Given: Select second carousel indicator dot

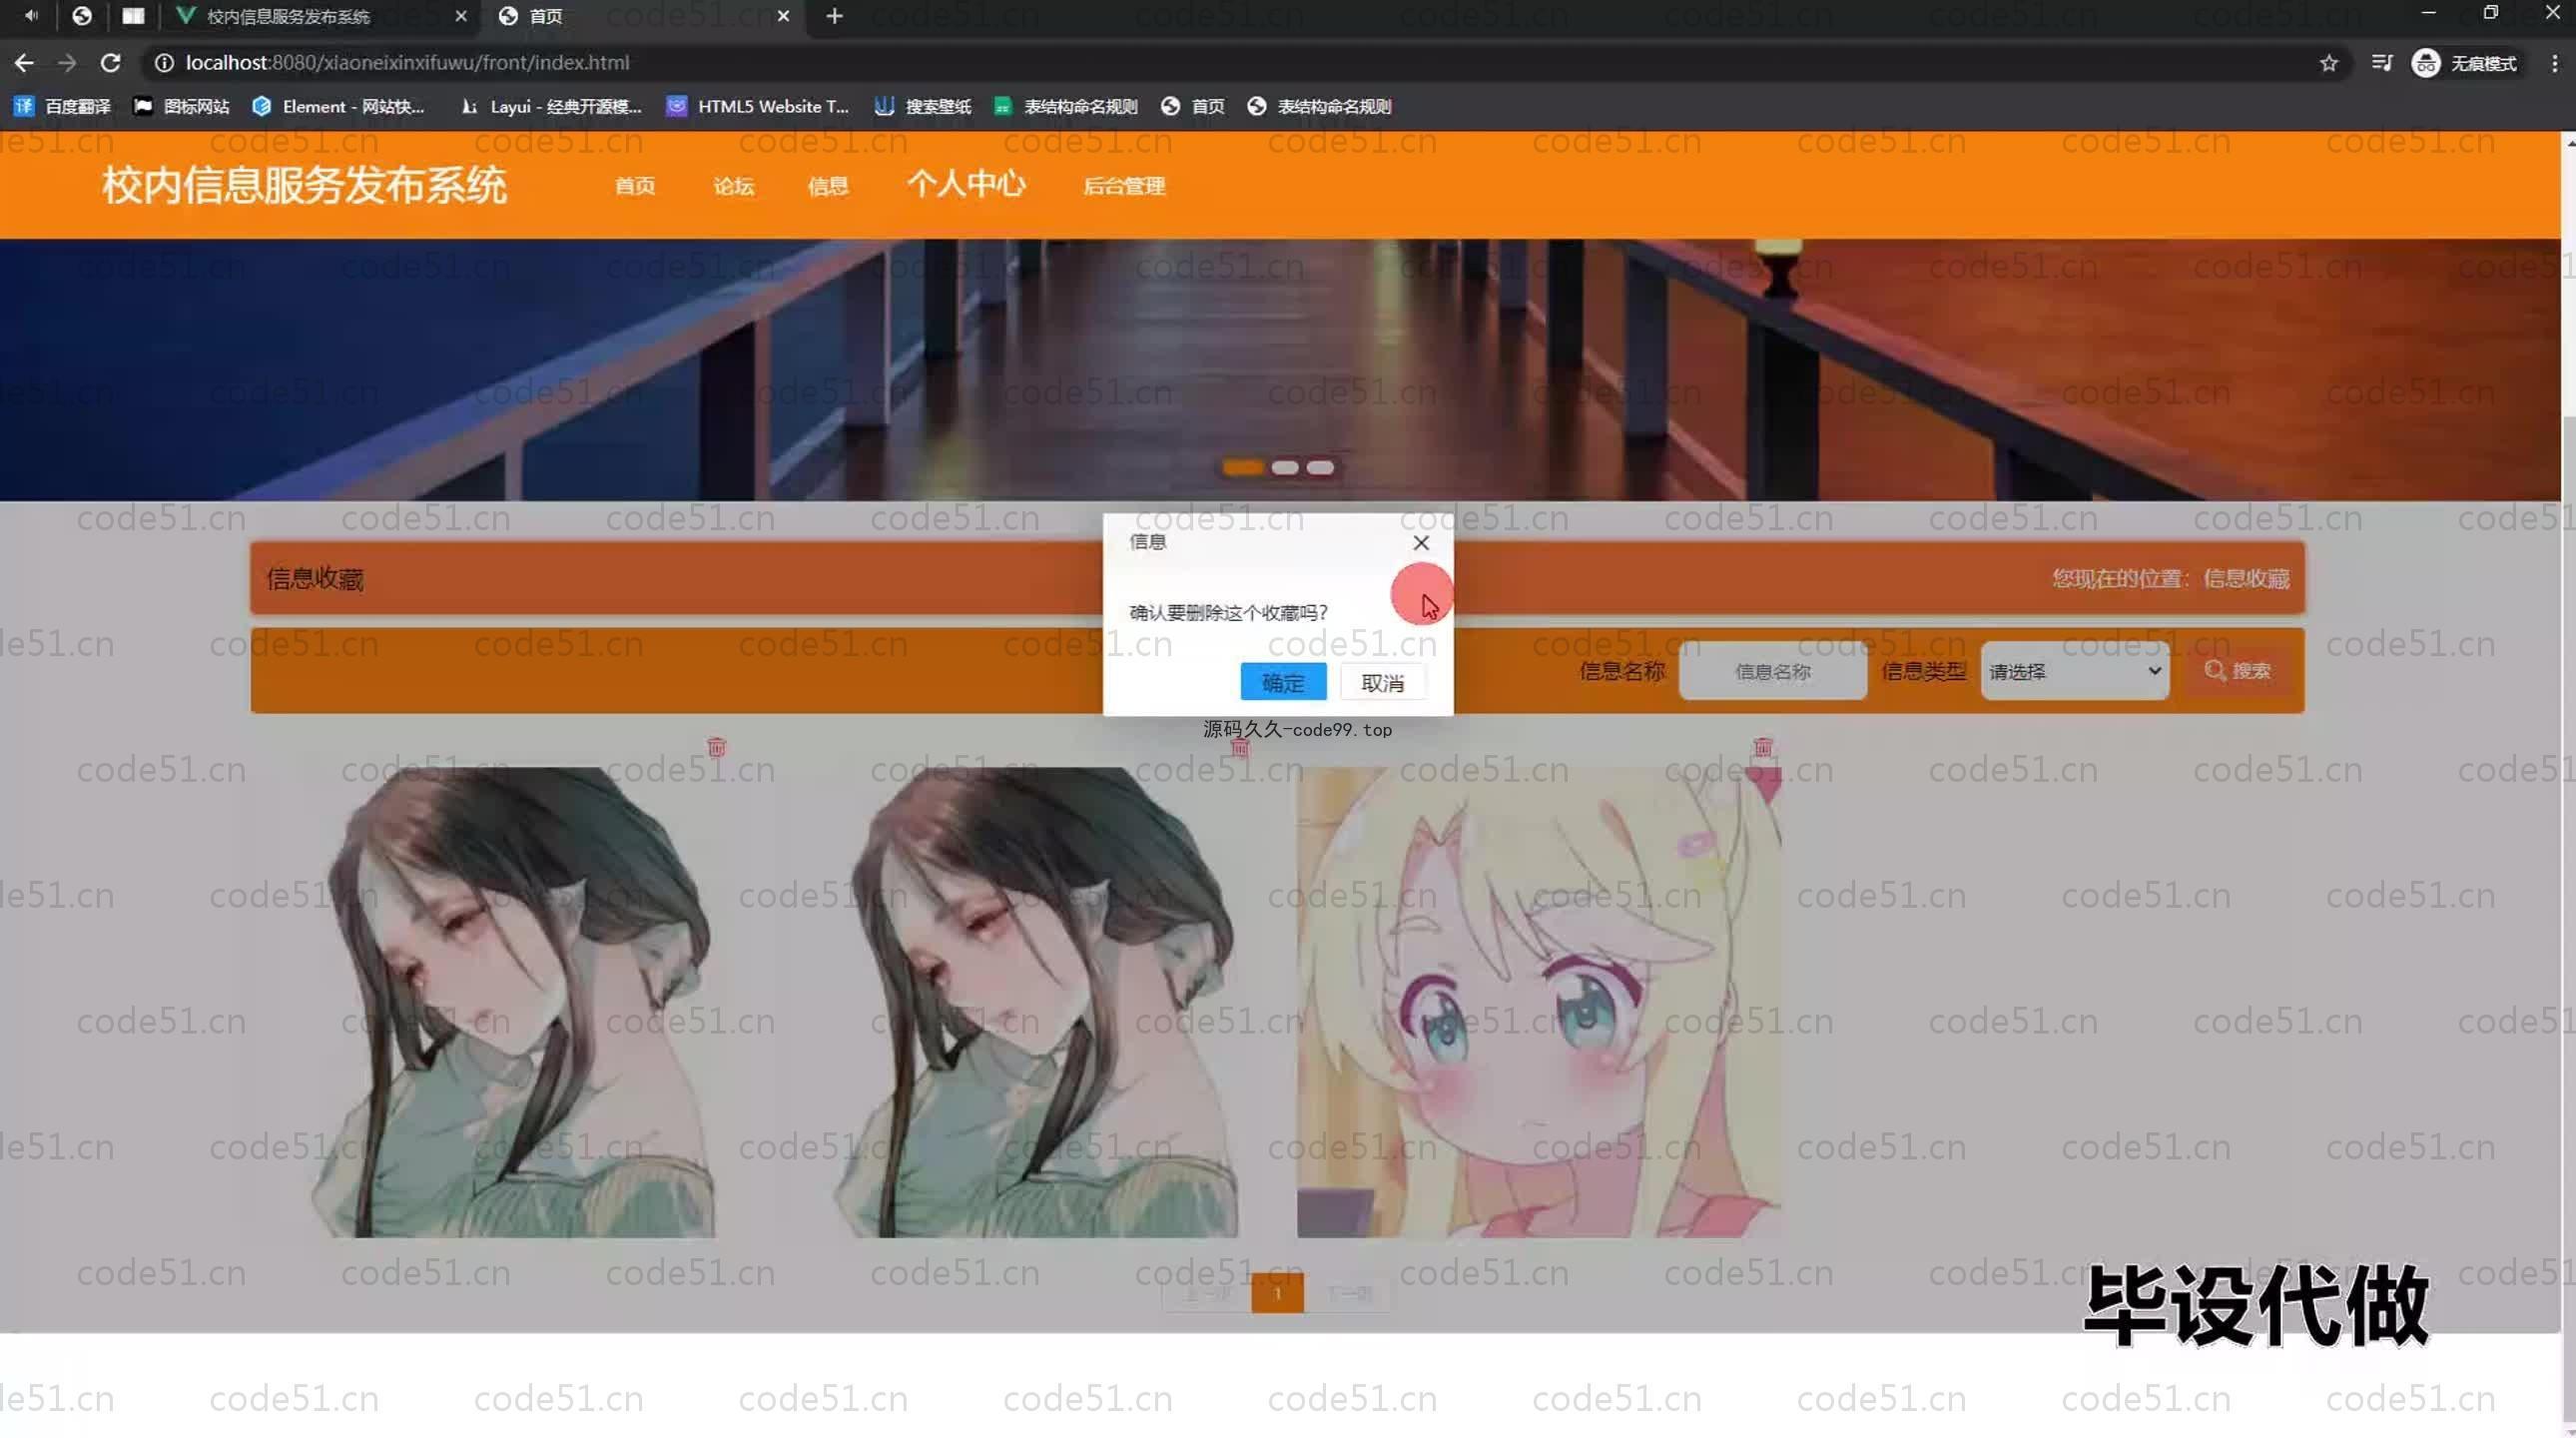Looking at the screenshot, I should point(1285,467).
